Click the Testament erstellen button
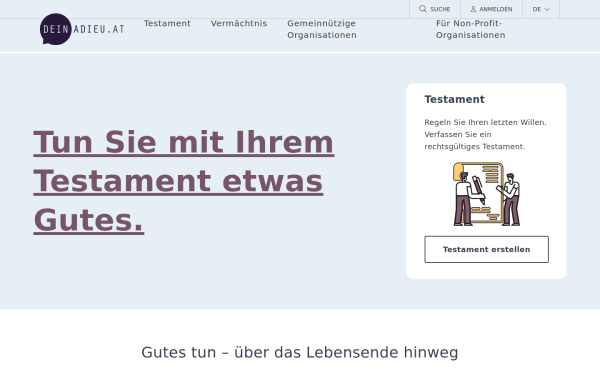The image size is (600, 375). tap(486, 249)
